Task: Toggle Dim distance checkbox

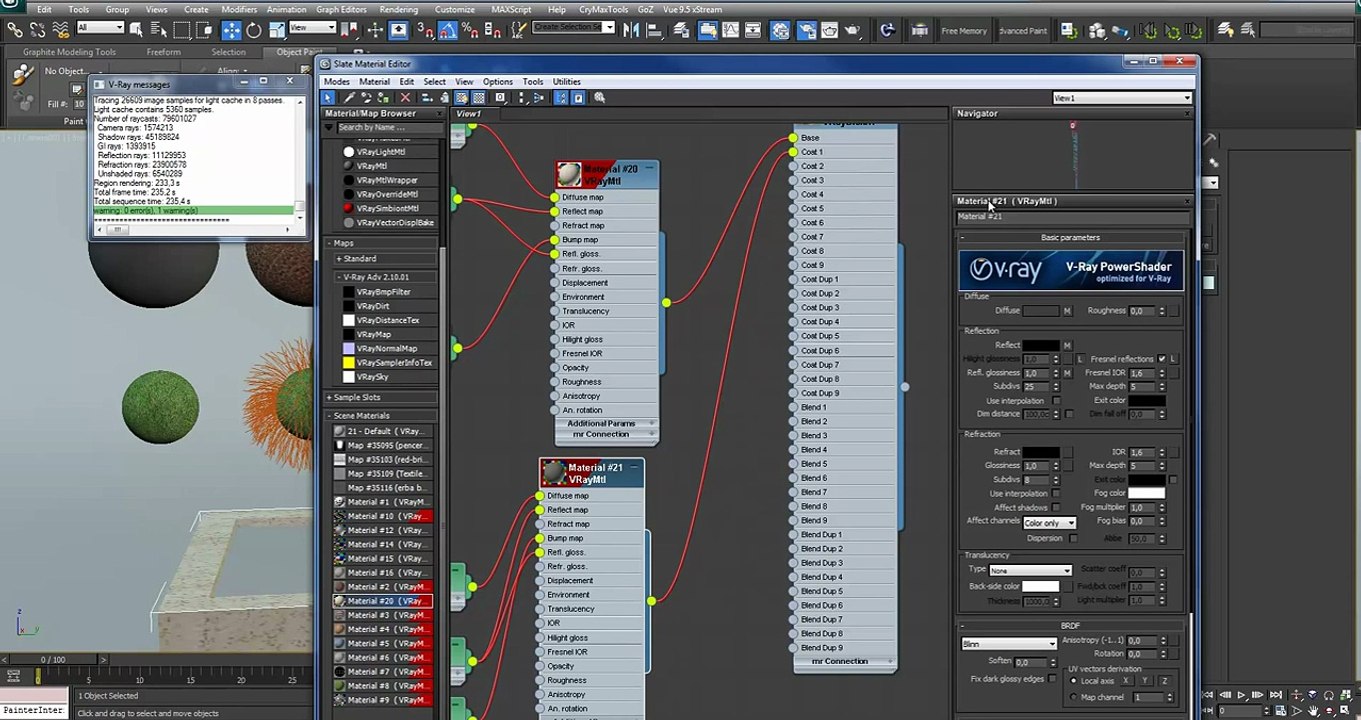Action: coord(1069,414)
